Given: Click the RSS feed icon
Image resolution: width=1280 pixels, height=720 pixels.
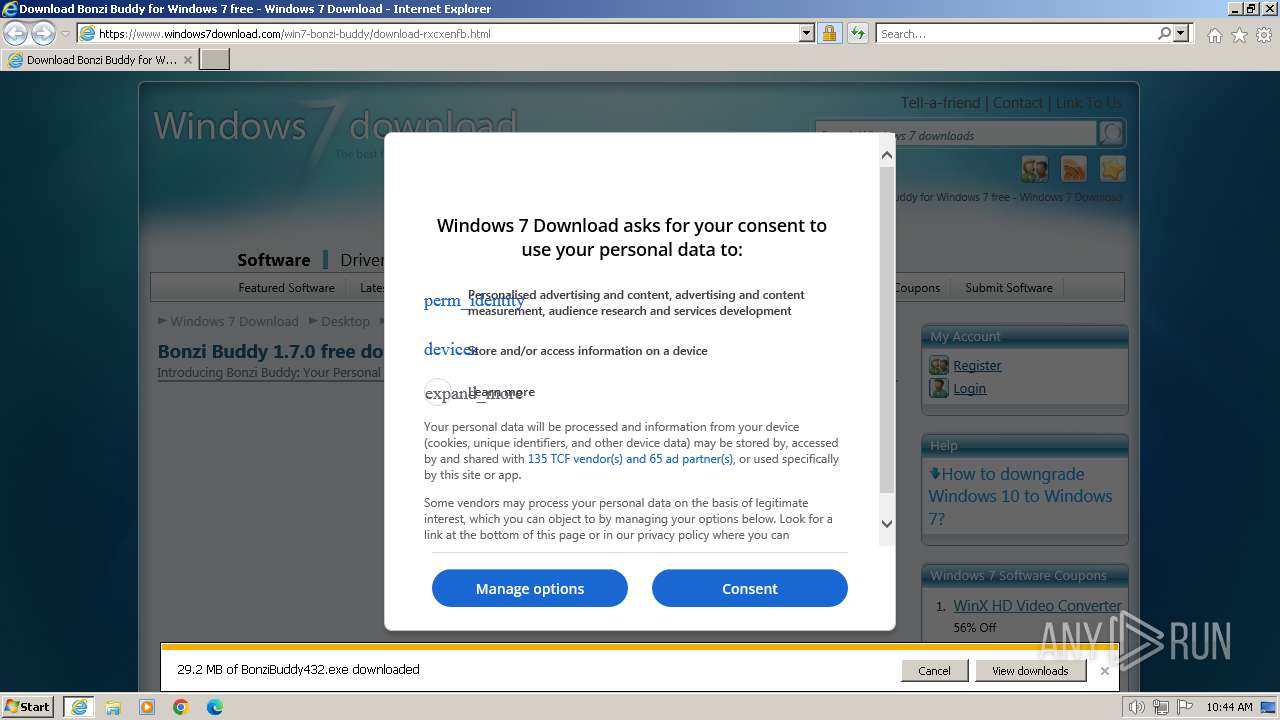Looking at the screenshot, I should (x=1074, y=169).
